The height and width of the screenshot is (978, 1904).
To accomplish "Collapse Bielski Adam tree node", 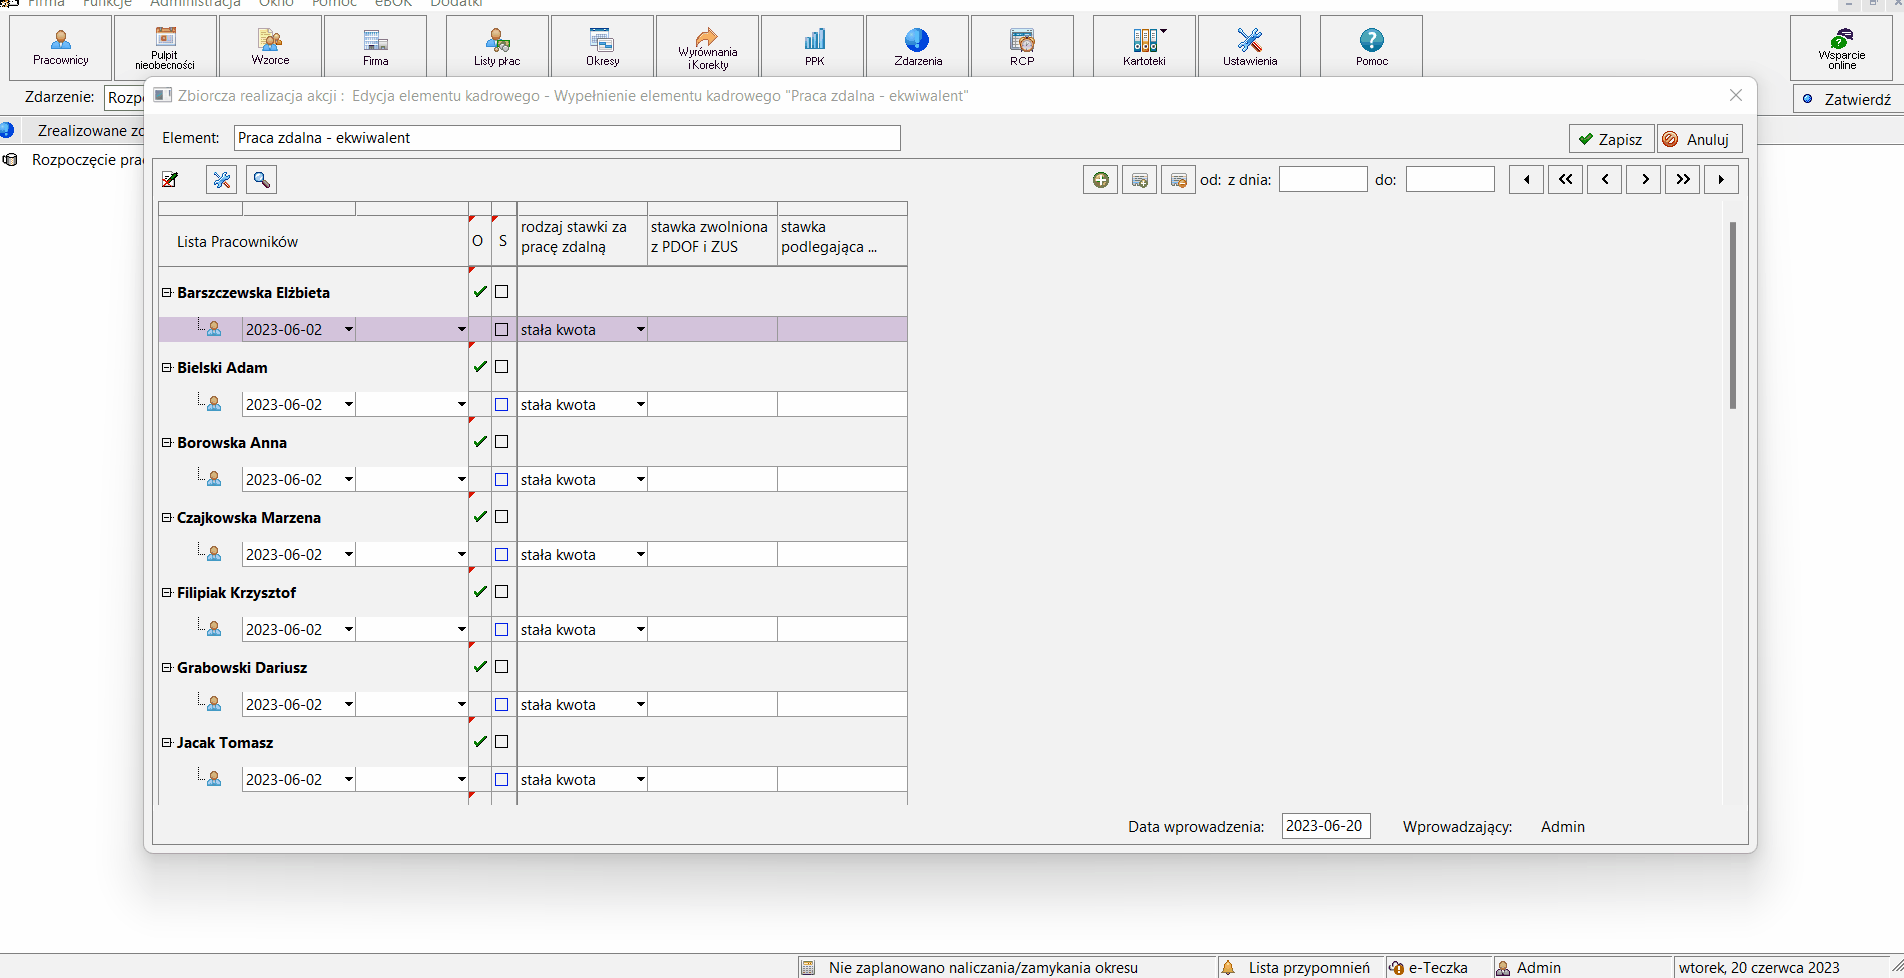I will 167,368.
